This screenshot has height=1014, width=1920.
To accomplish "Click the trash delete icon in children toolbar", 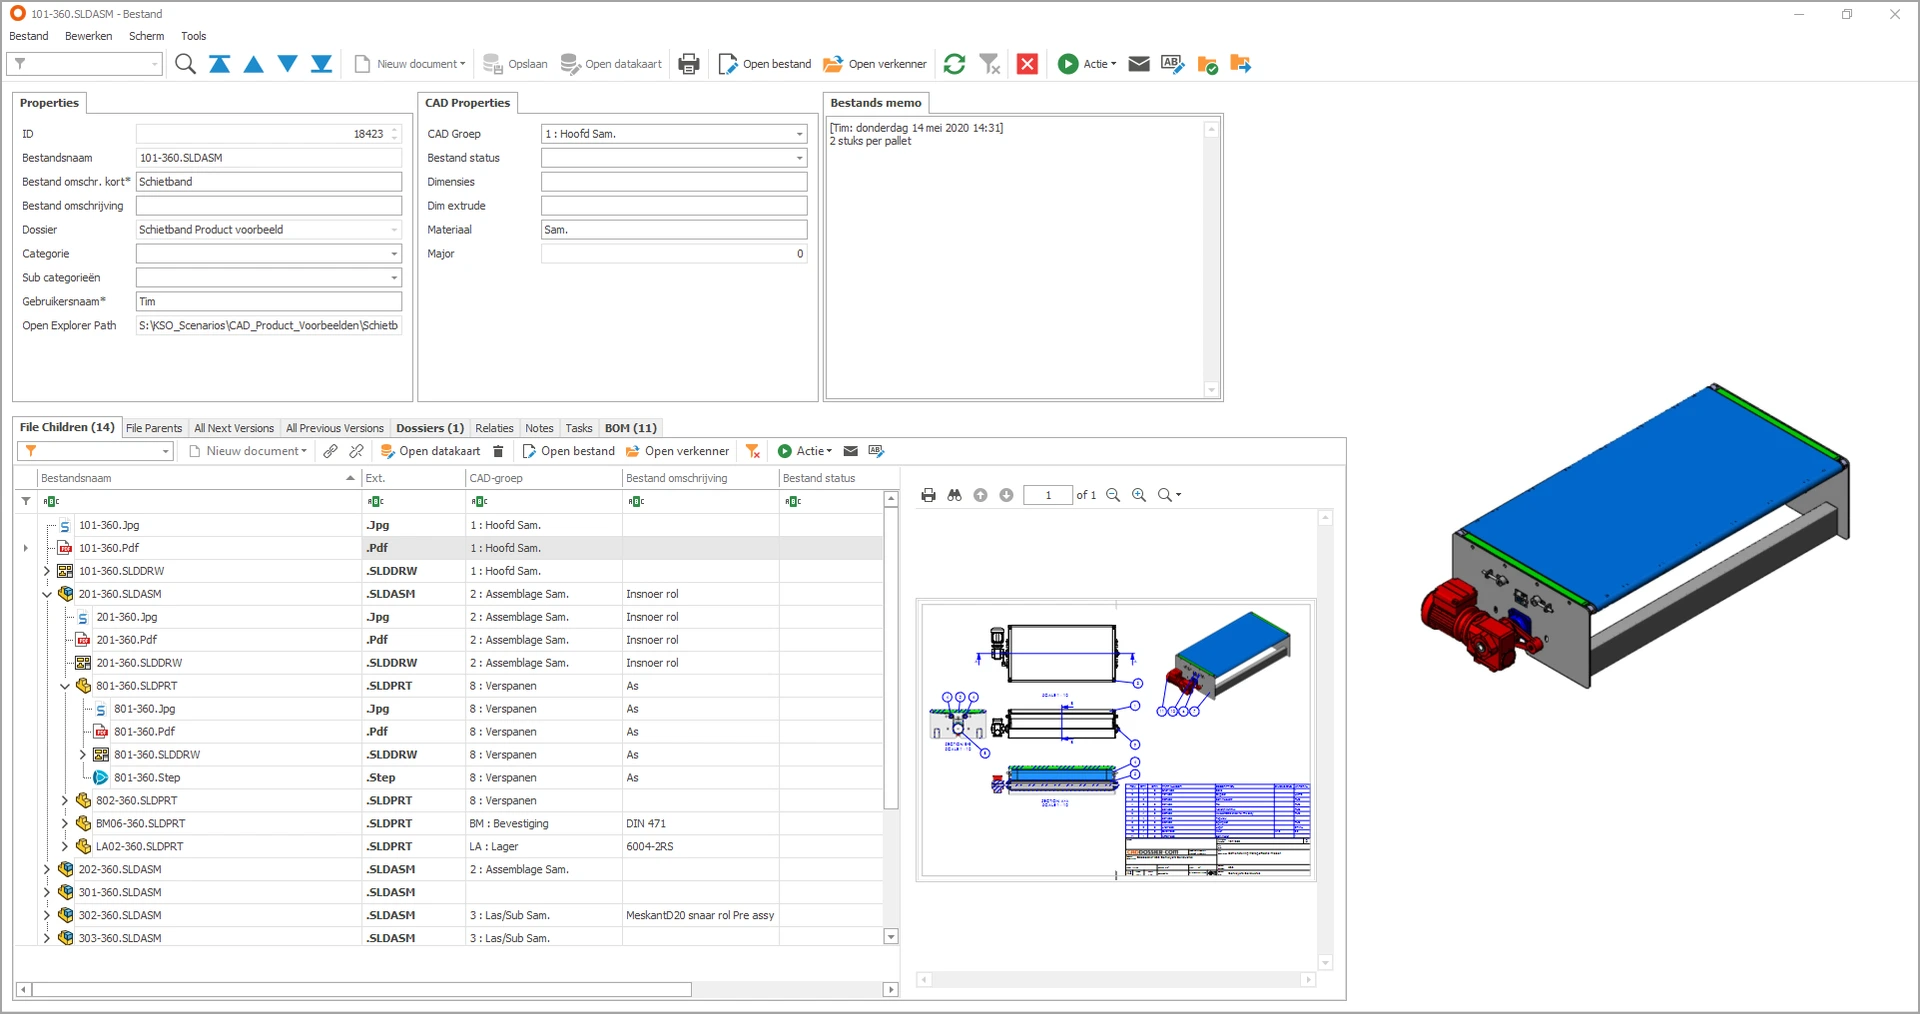I will [x=498, y=451].
